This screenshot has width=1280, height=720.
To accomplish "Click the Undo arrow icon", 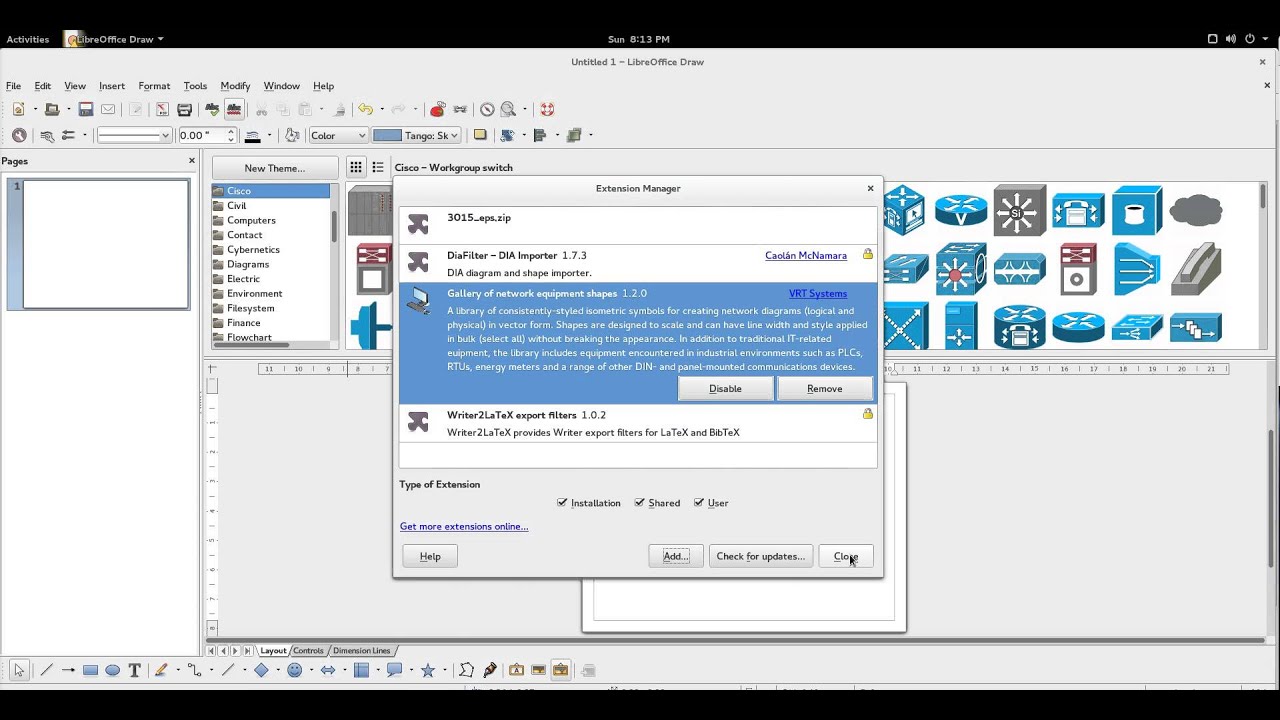I will coord(365,109).
